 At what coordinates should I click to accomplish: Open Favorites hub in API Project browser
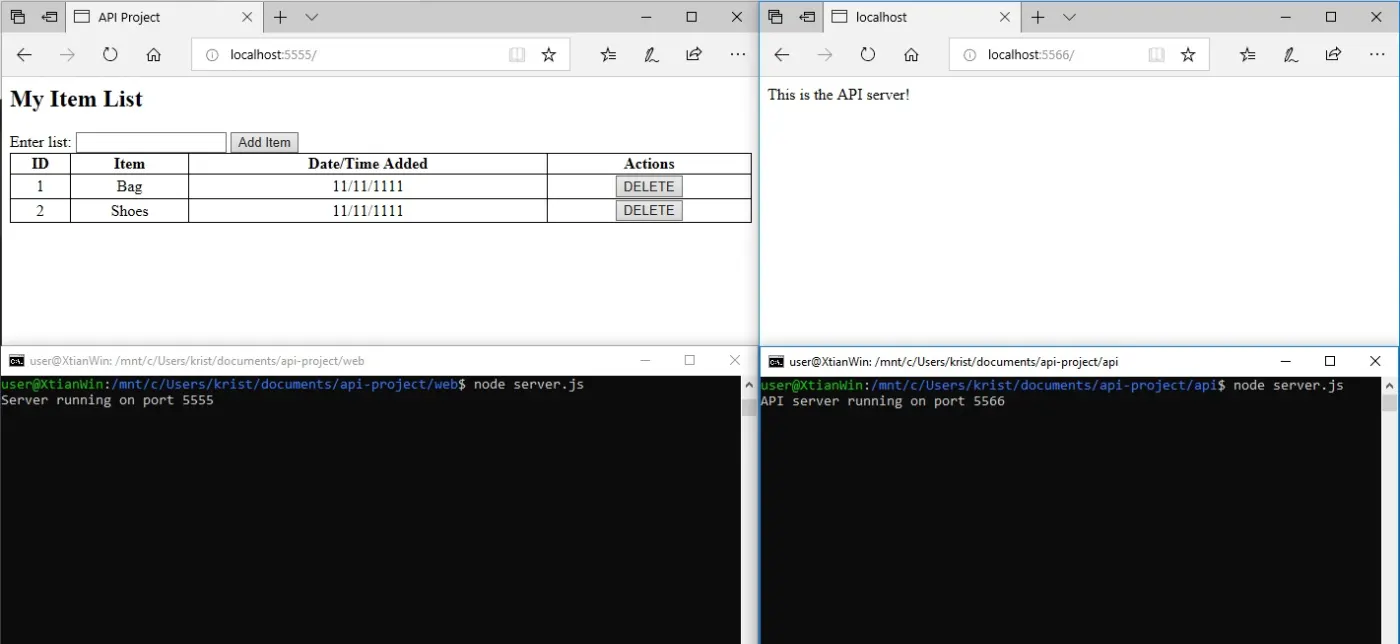[608, 55]
